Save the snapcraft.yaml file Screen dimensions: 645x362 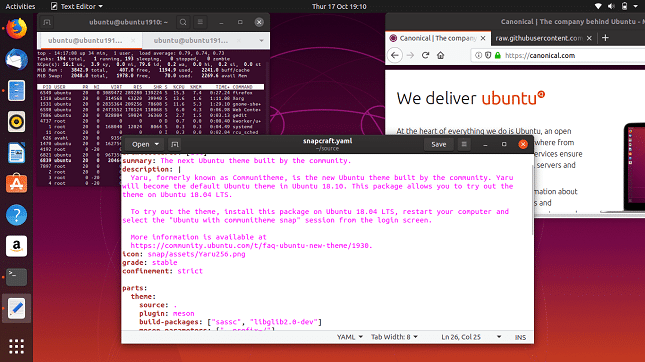(x=439, y=144)
